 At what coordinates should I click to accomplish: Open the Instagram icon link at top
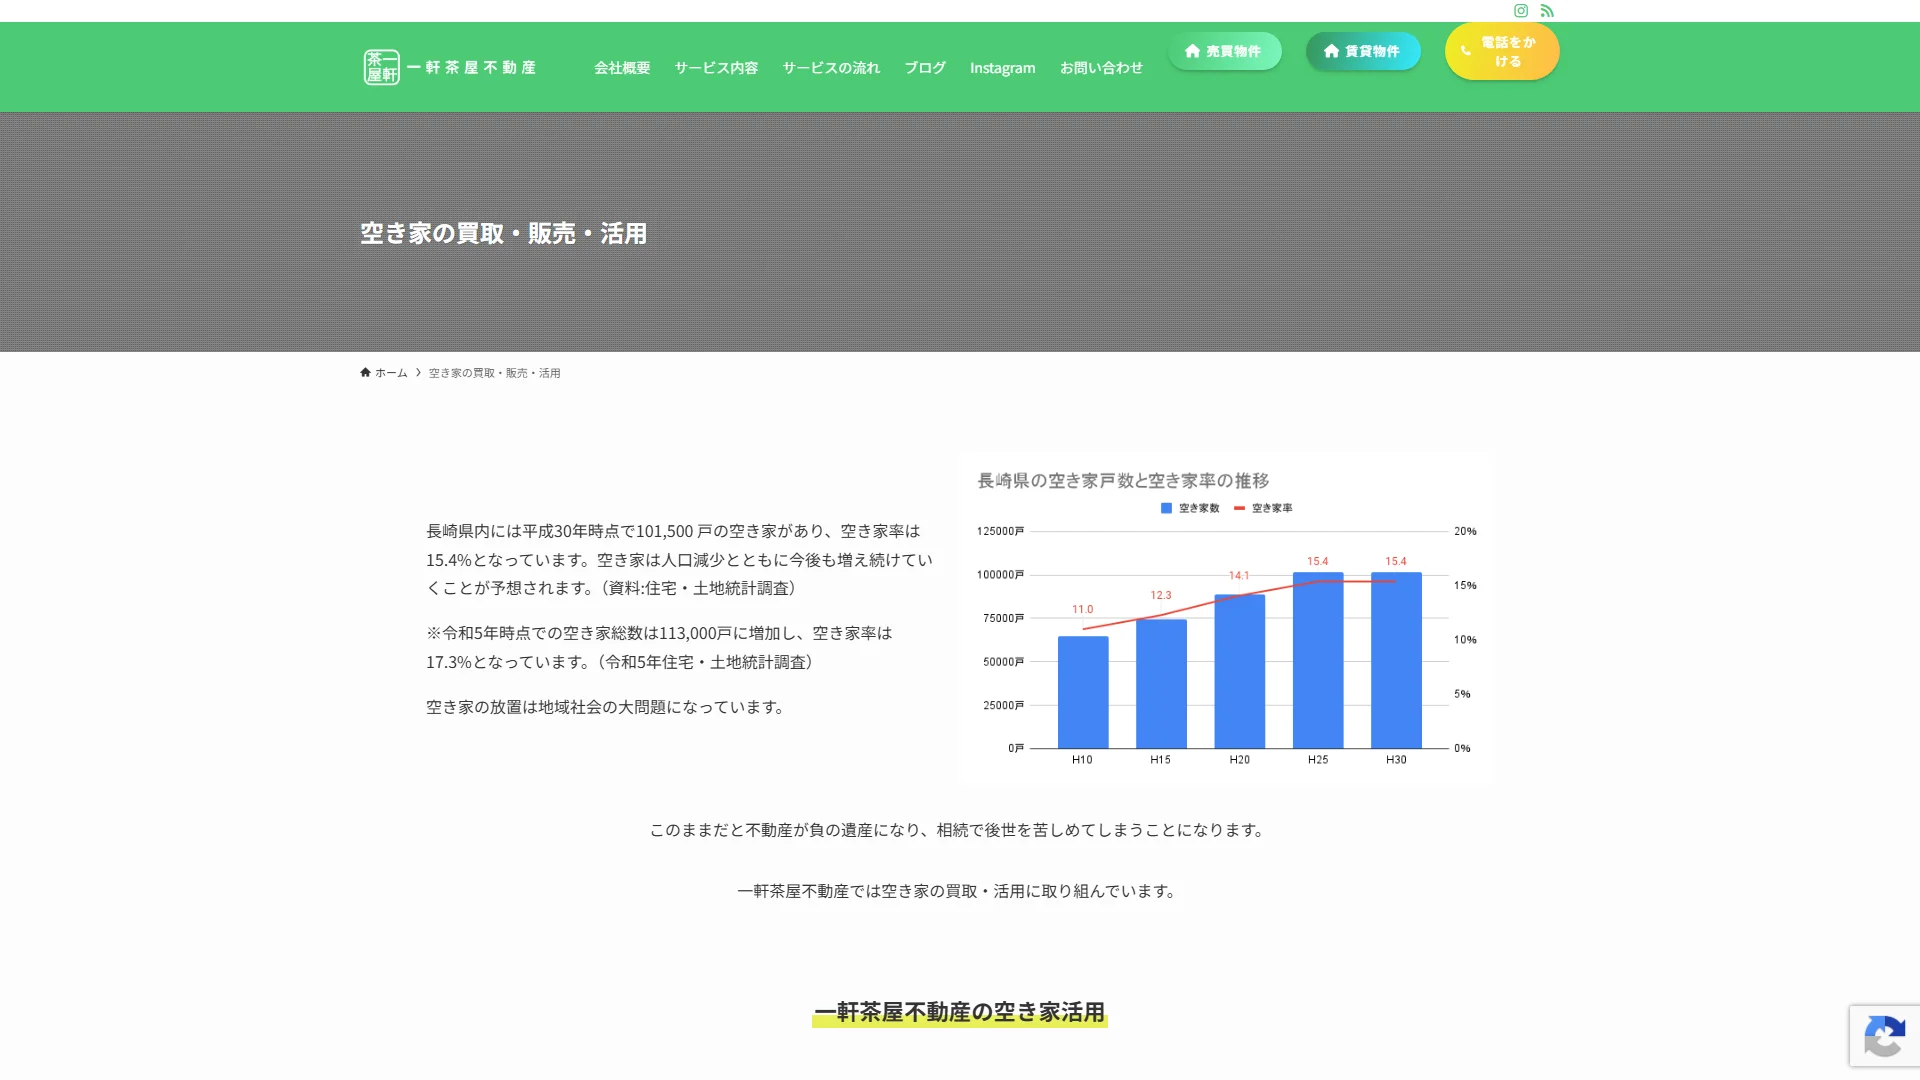click(x=1520, y=11)
